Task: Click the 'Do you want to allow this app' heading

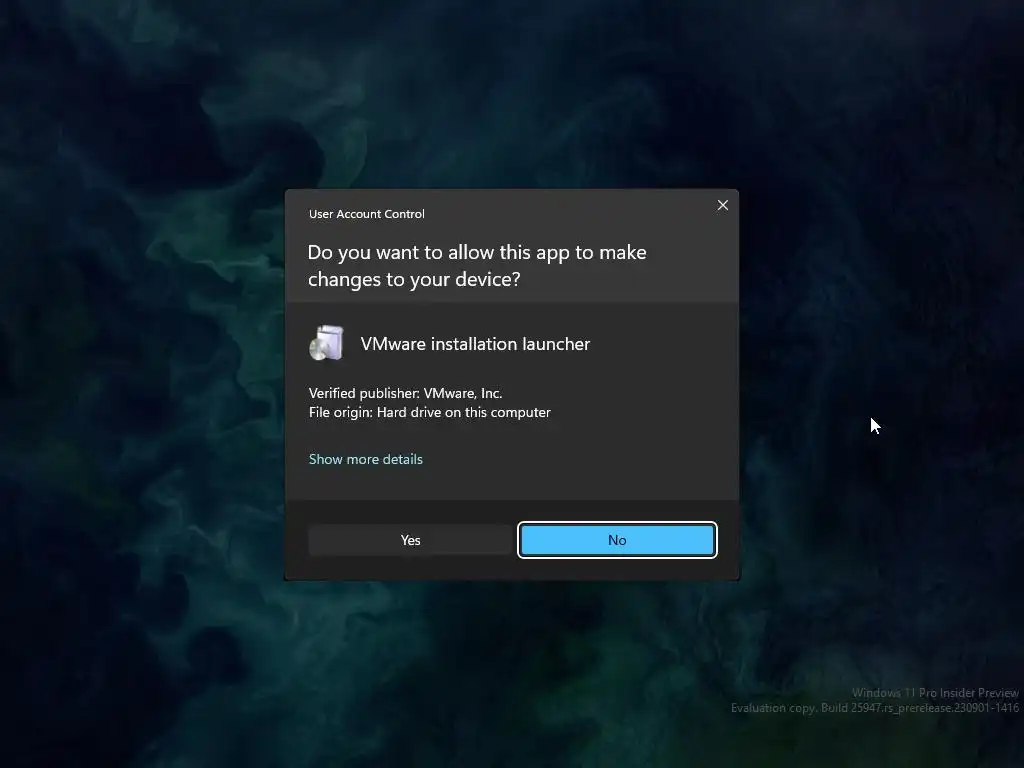Action: point(477,266)
